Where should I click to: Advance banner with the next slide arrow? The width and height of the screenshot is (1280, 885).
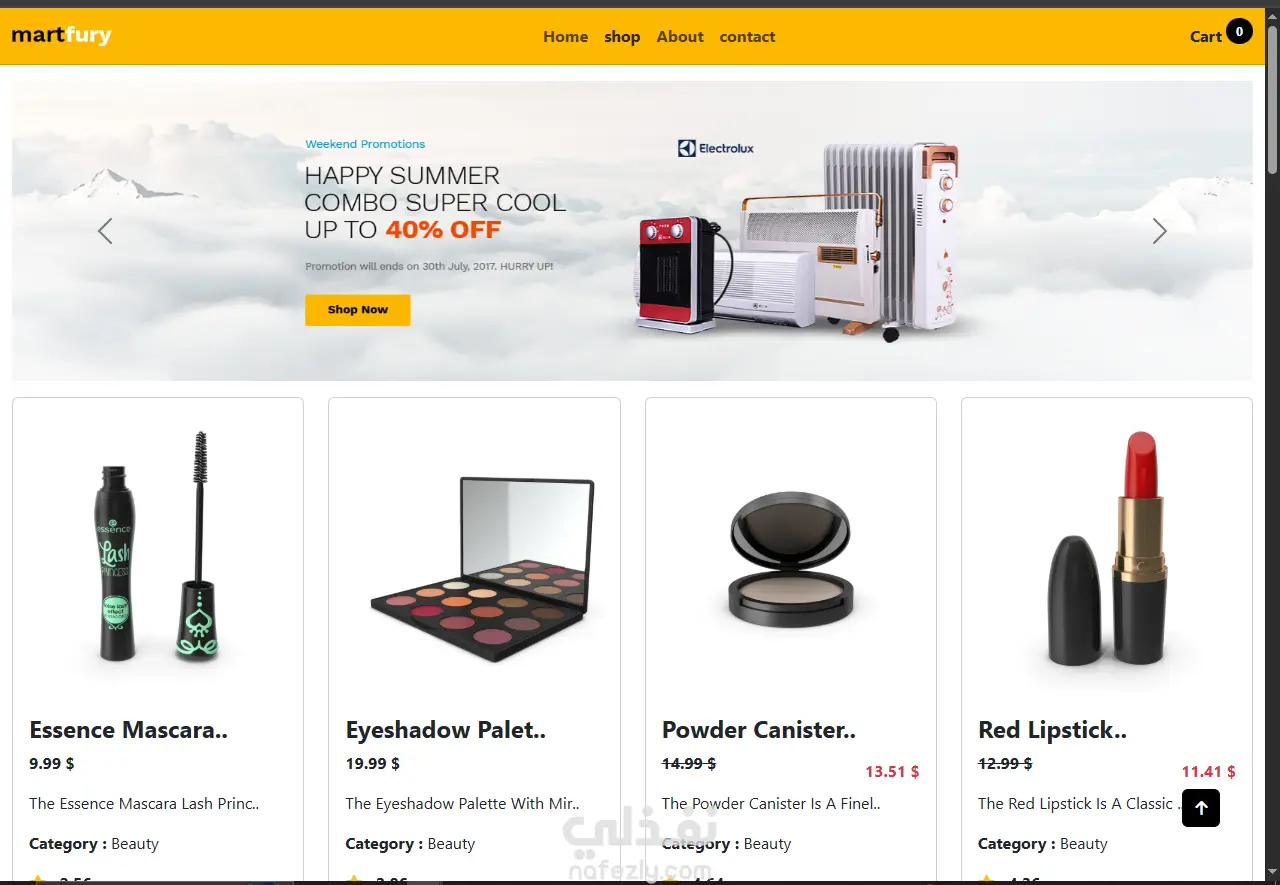click(x=1159, y=231)
